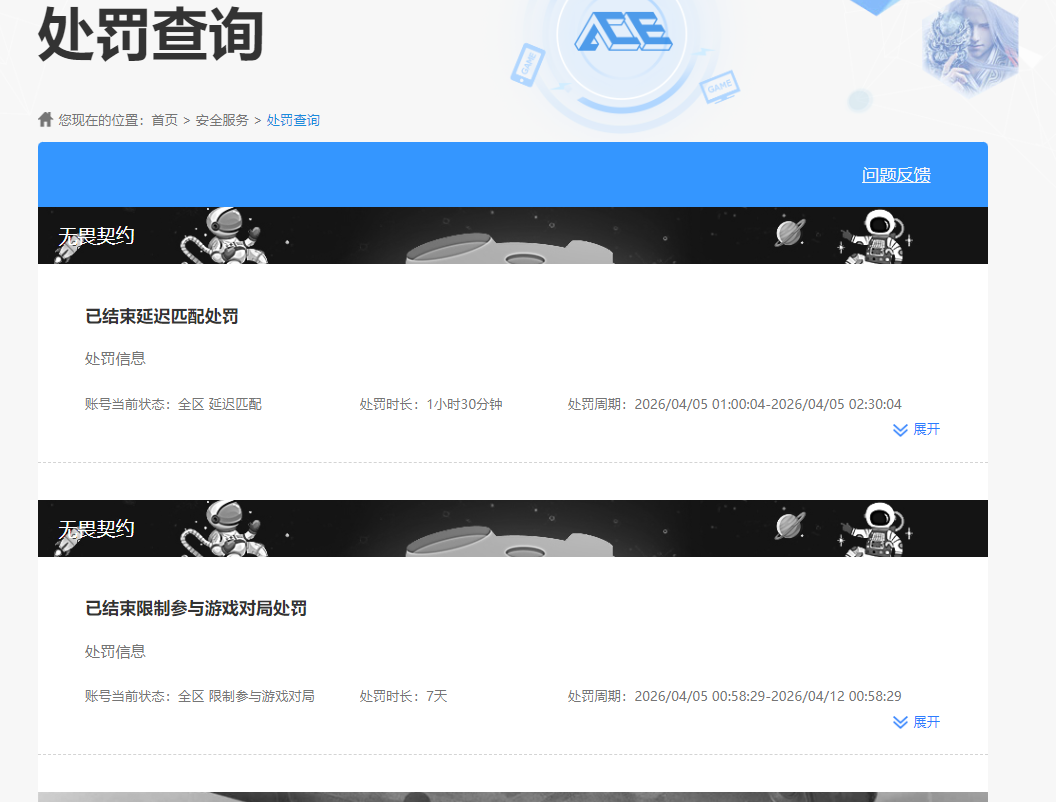Viewport: 1056px width, 802px height.
Task: Click 处罚信息 label in 延迟匹配 card
Action: [x=115, y=359]
